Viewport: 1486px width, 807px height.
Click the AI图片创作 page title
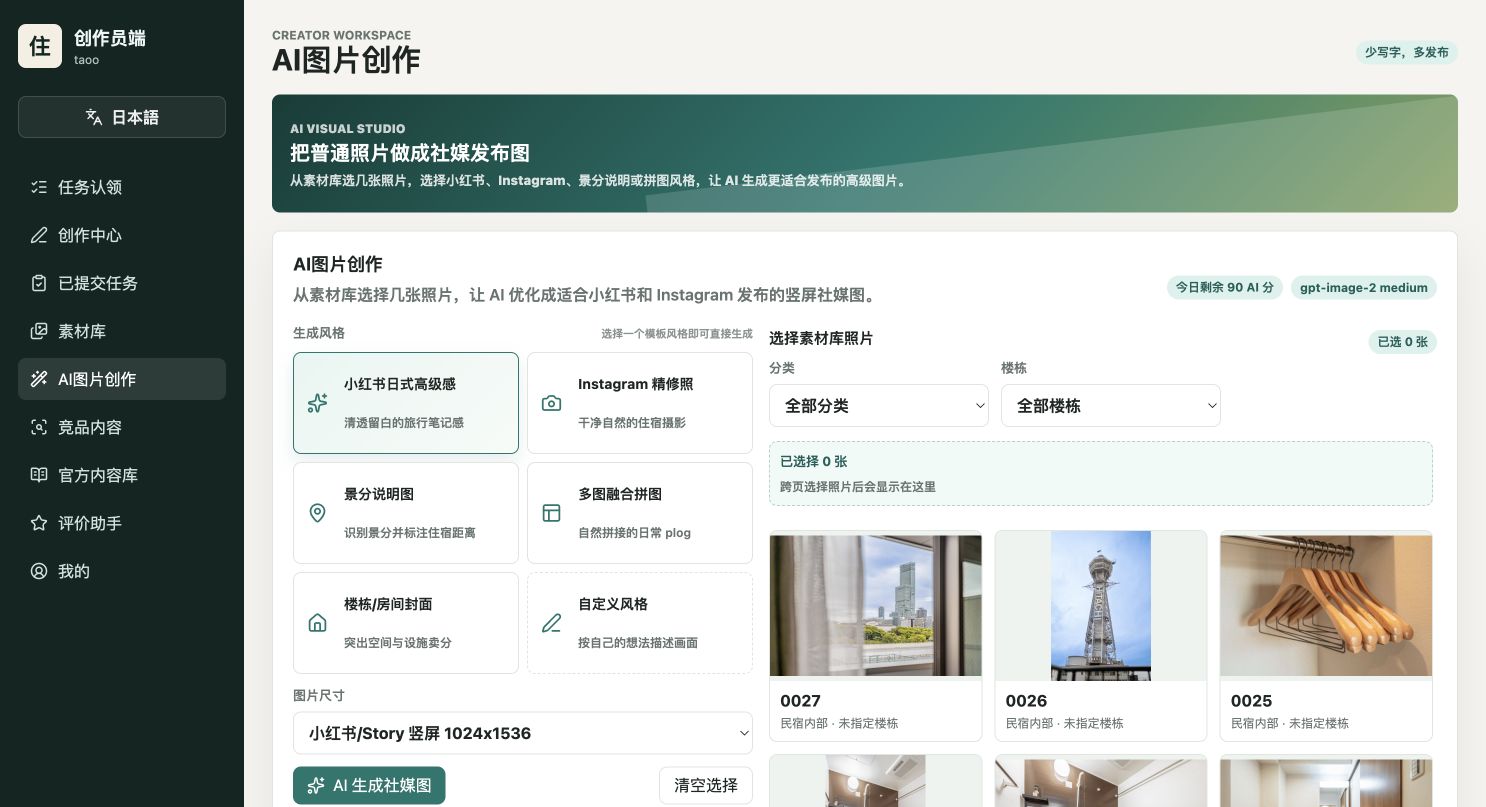[346, 60]
